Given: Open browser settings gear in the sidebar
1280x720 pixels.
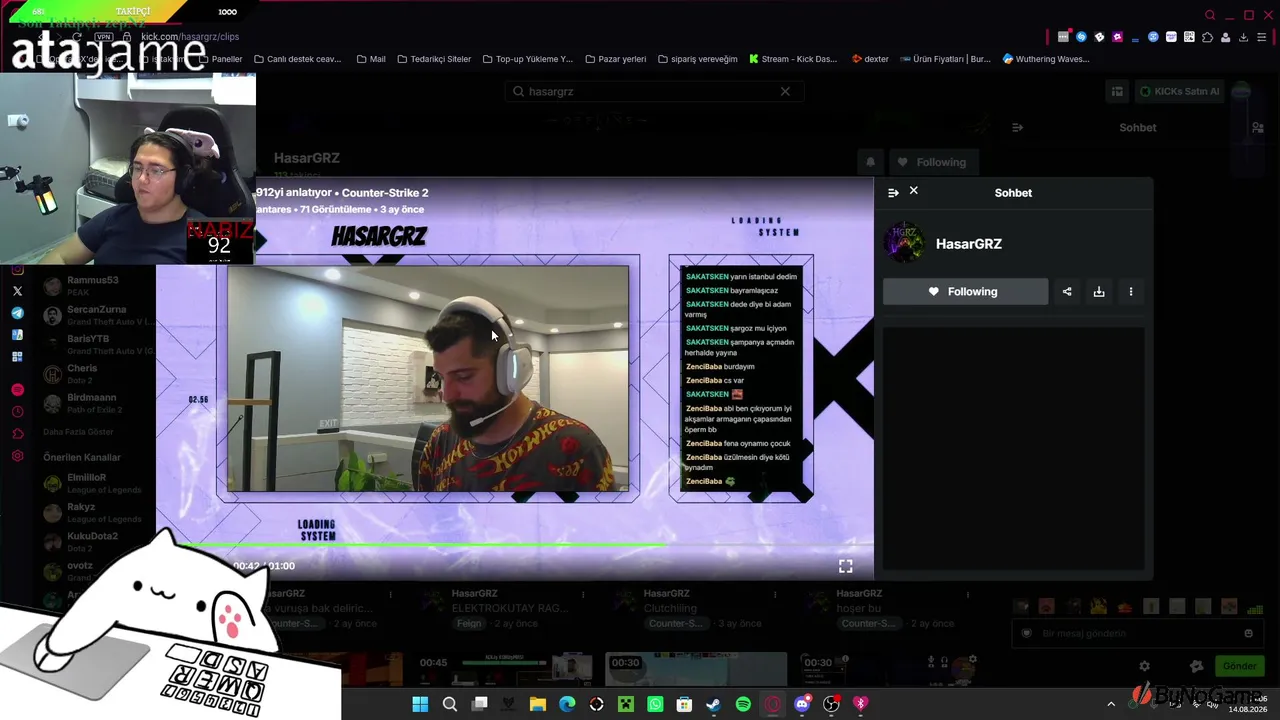Looking at the screenshot, I should point(17,456).
